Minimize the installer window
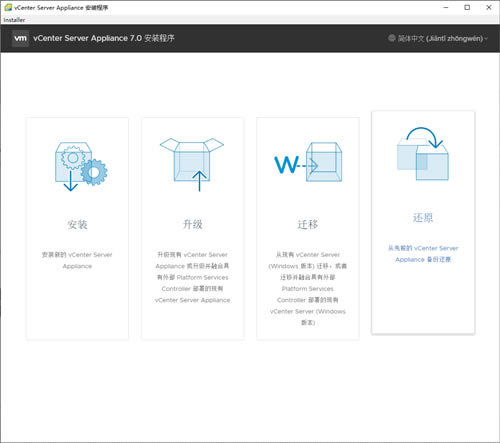The height and width of the screenshot is (443, 500). click(446, 7)
